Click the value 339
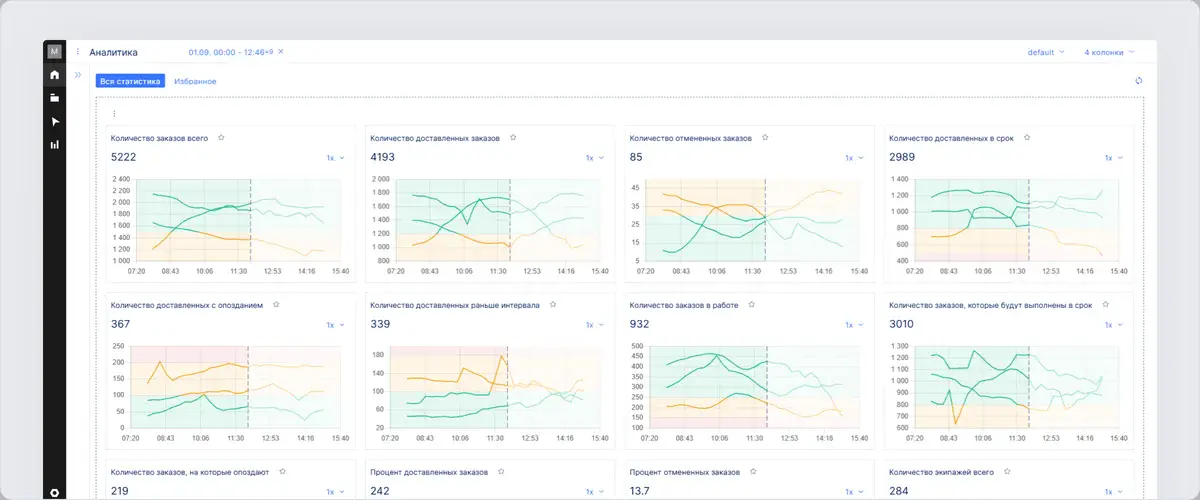Viewport: 1200px width, 500px height. [x=380, y=325]
